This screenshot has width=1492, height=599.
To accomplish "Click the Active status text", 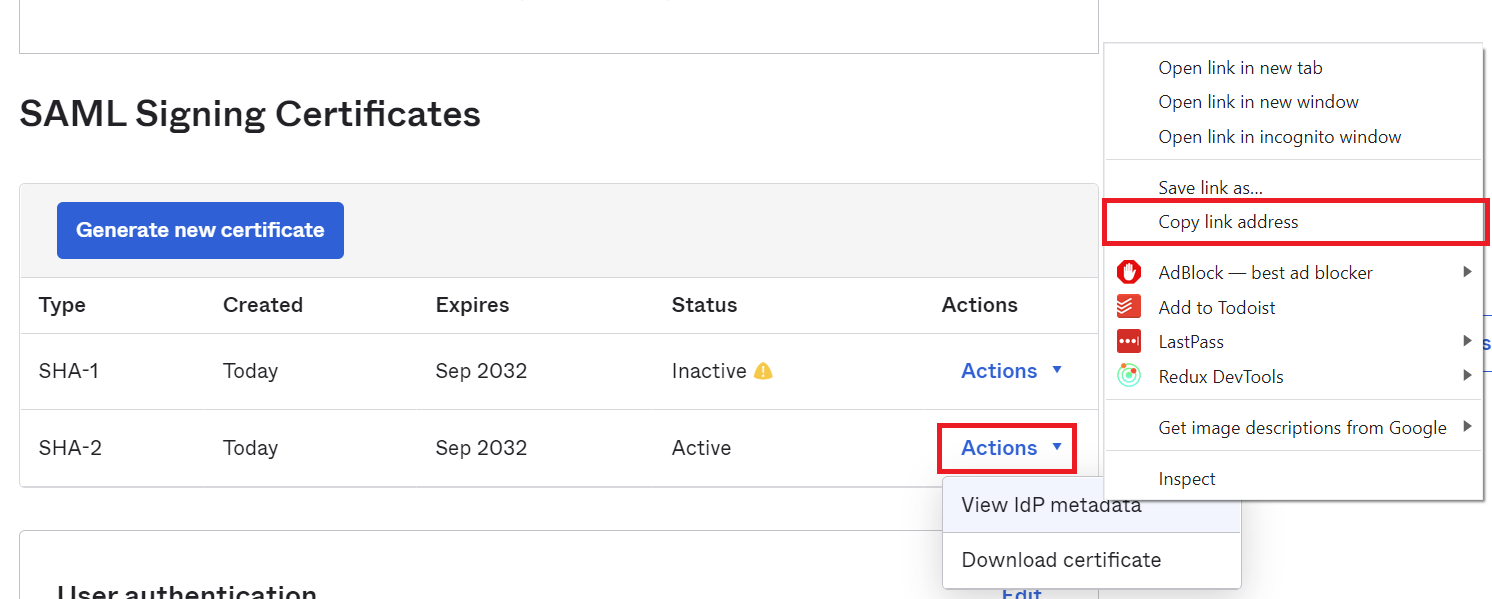I will pos(701,448).
